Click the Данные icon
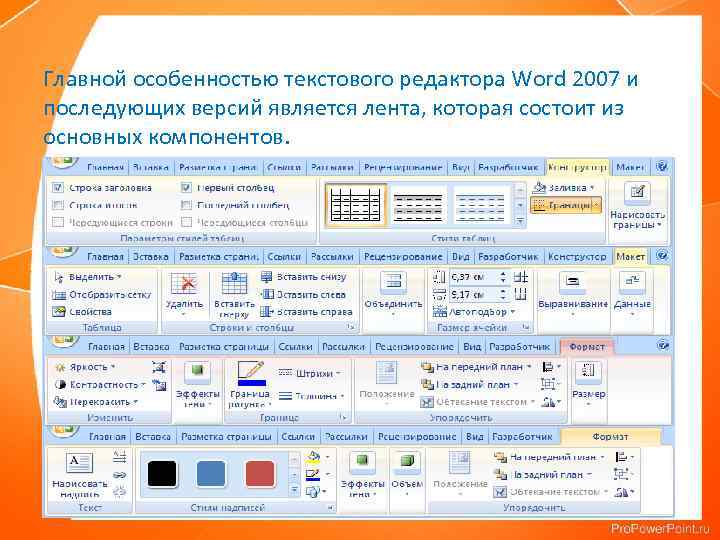The width and height of the screenshot is (720, 540). [632, 283]
